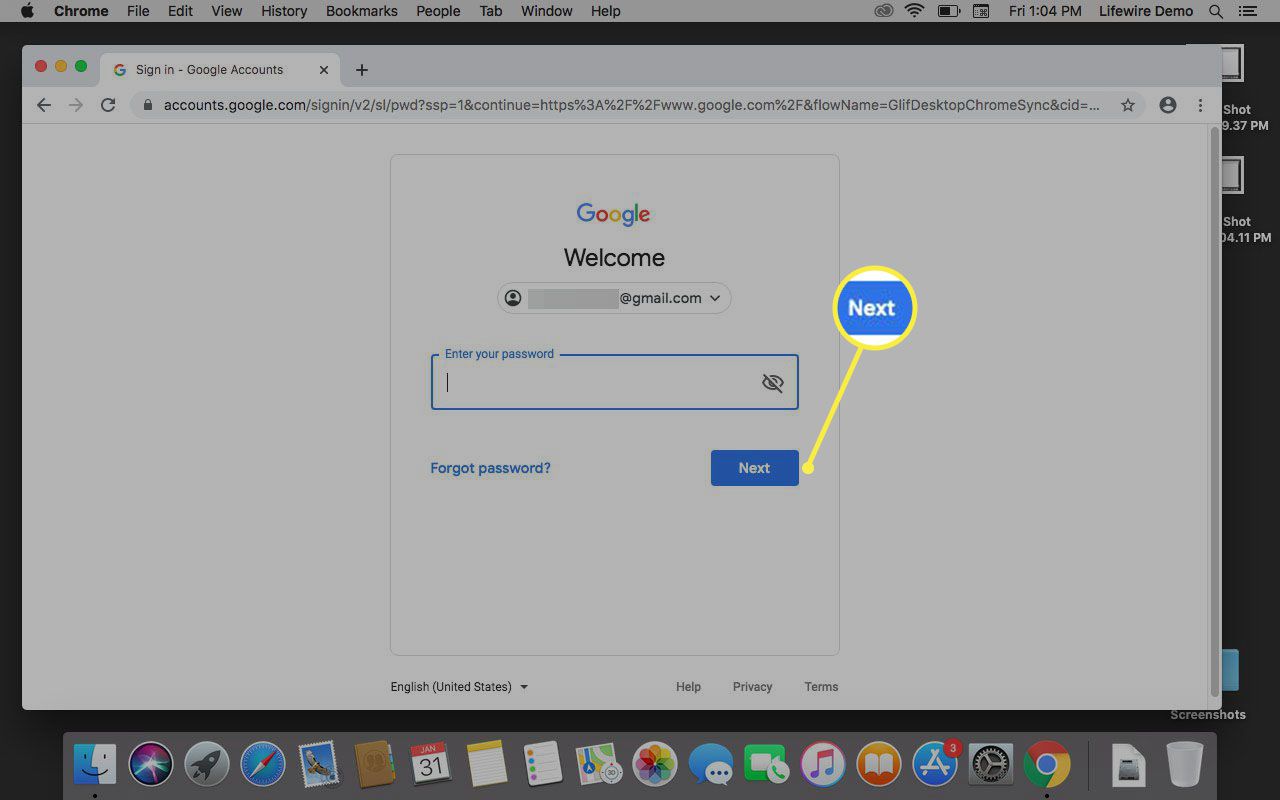This screenshot has height=800, width=1280.
Task: Open App Store icon with badge 3
Action: (x=935, y=765)
